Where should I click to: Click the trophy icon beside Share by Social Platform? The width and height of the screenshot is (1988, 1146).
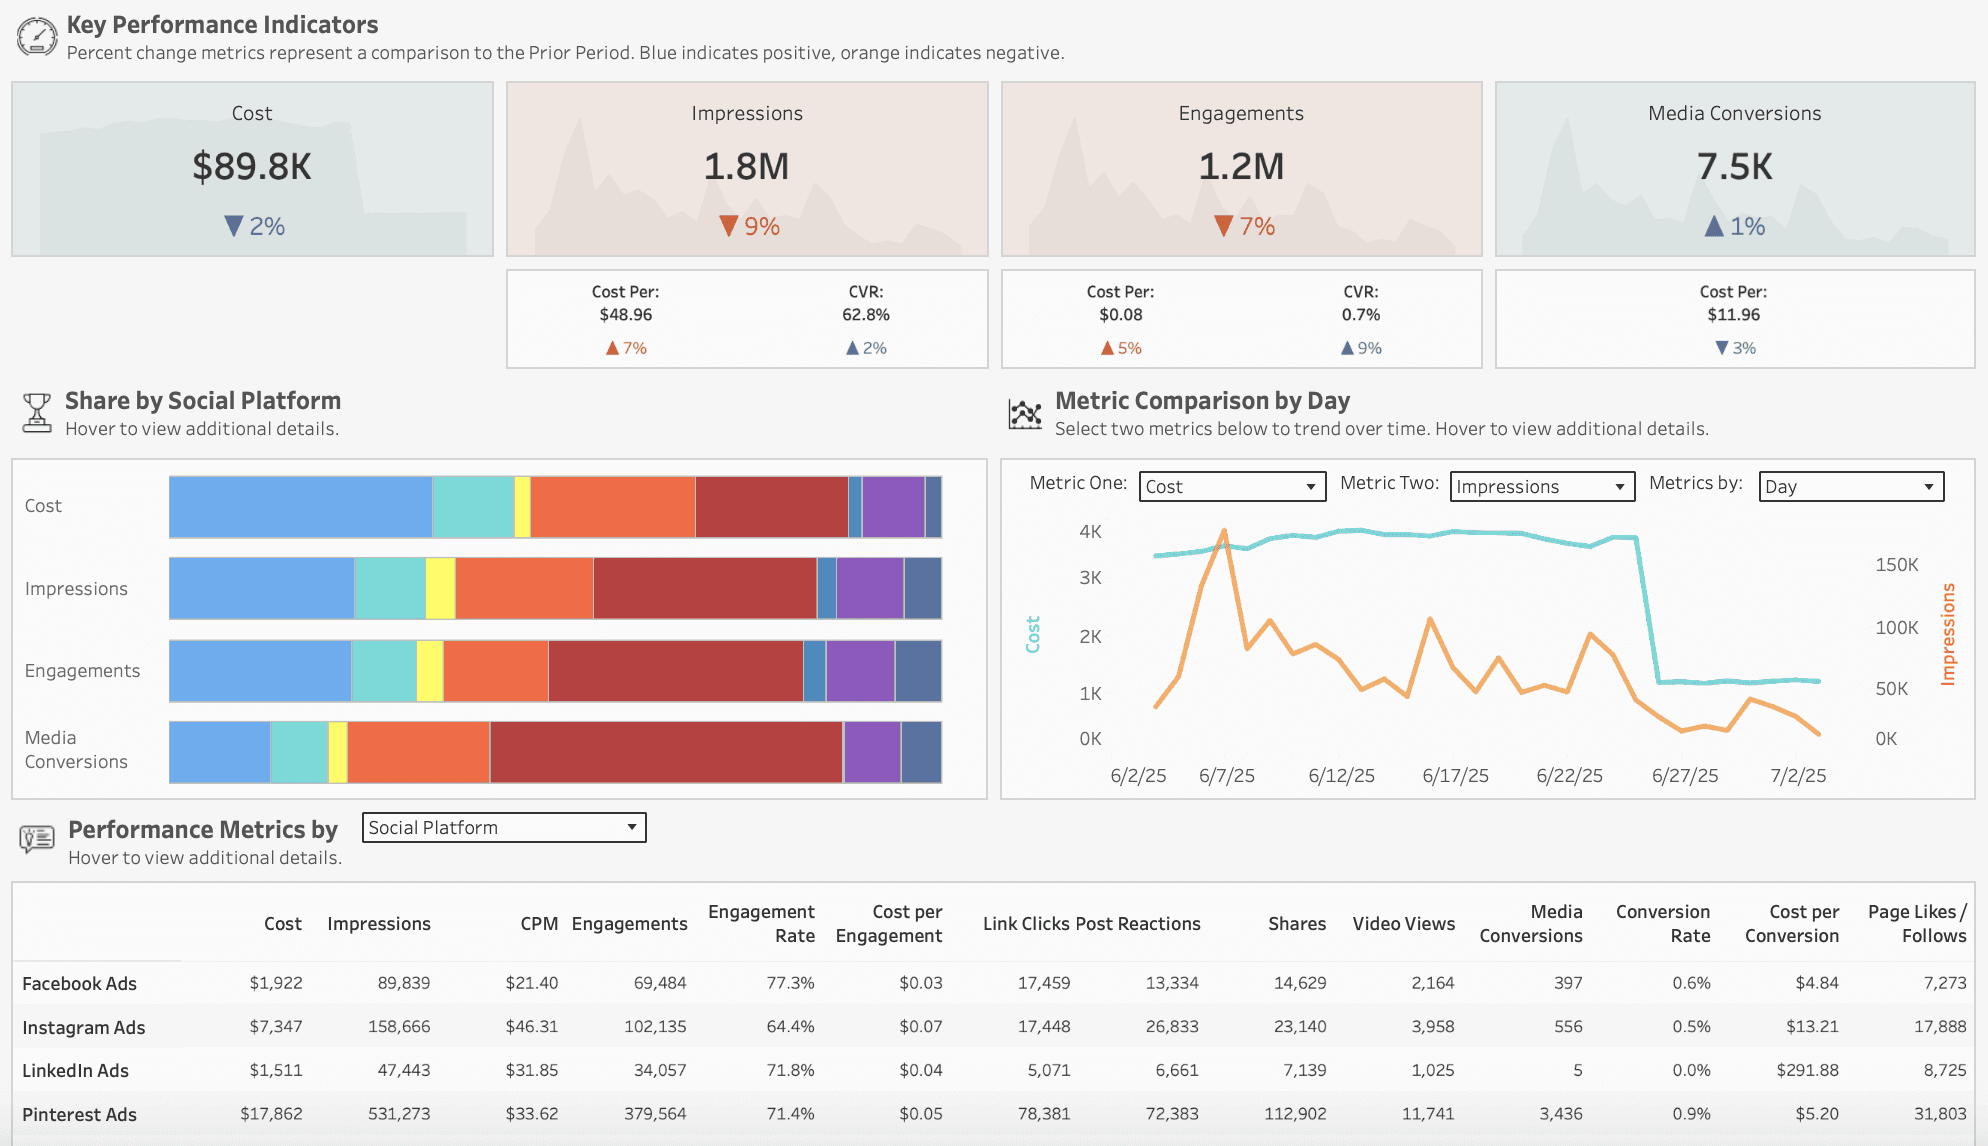pyautogui.click(x=37, y=412)
